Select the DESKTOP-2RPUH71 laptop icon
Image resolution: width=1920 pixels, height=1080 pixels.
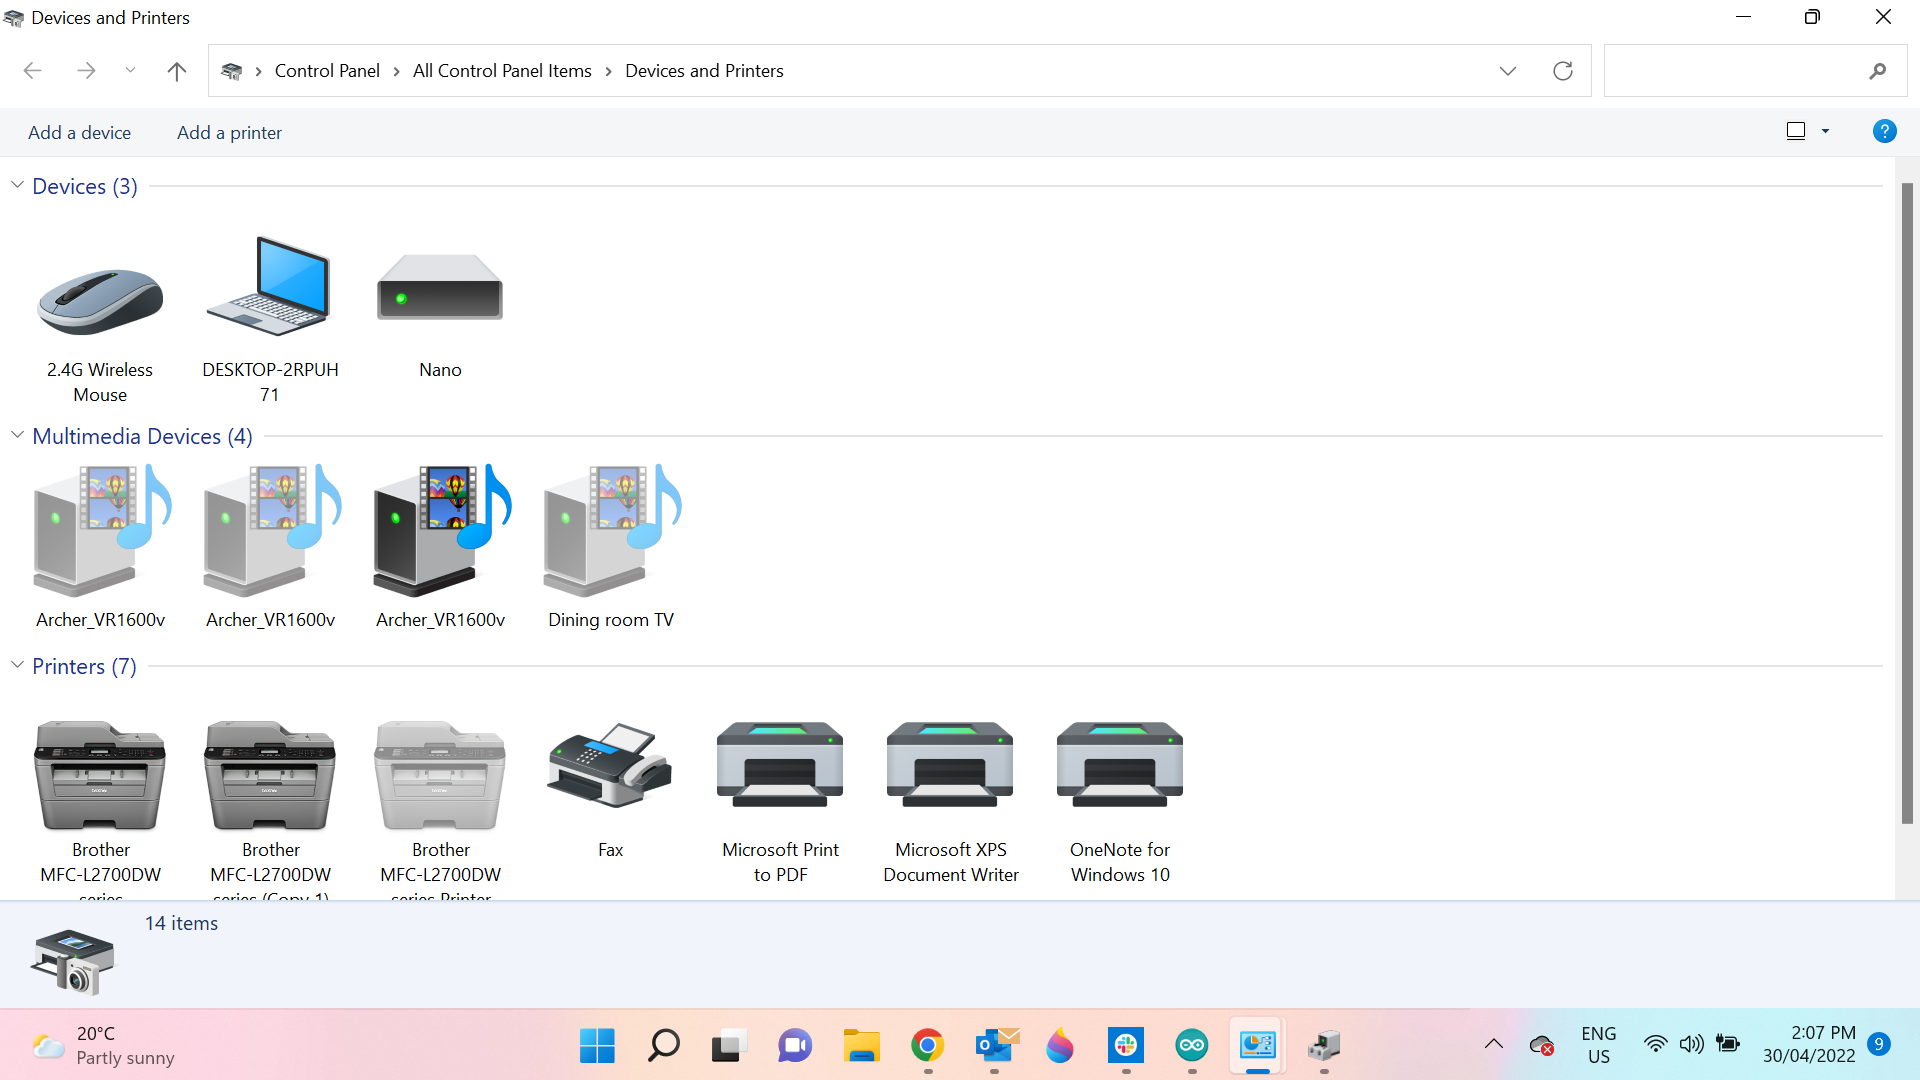pos(270,290)
